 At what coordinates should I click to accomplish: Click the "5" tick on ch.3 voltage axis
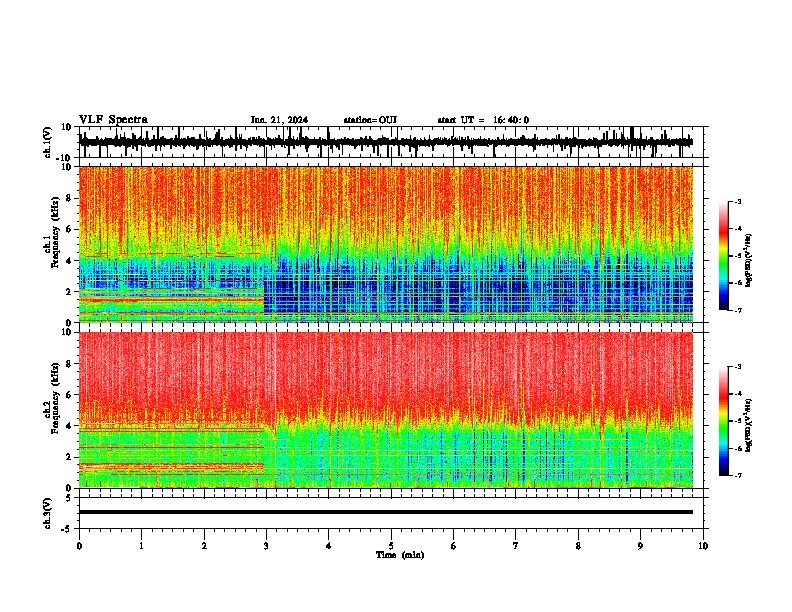click(69, 498)
